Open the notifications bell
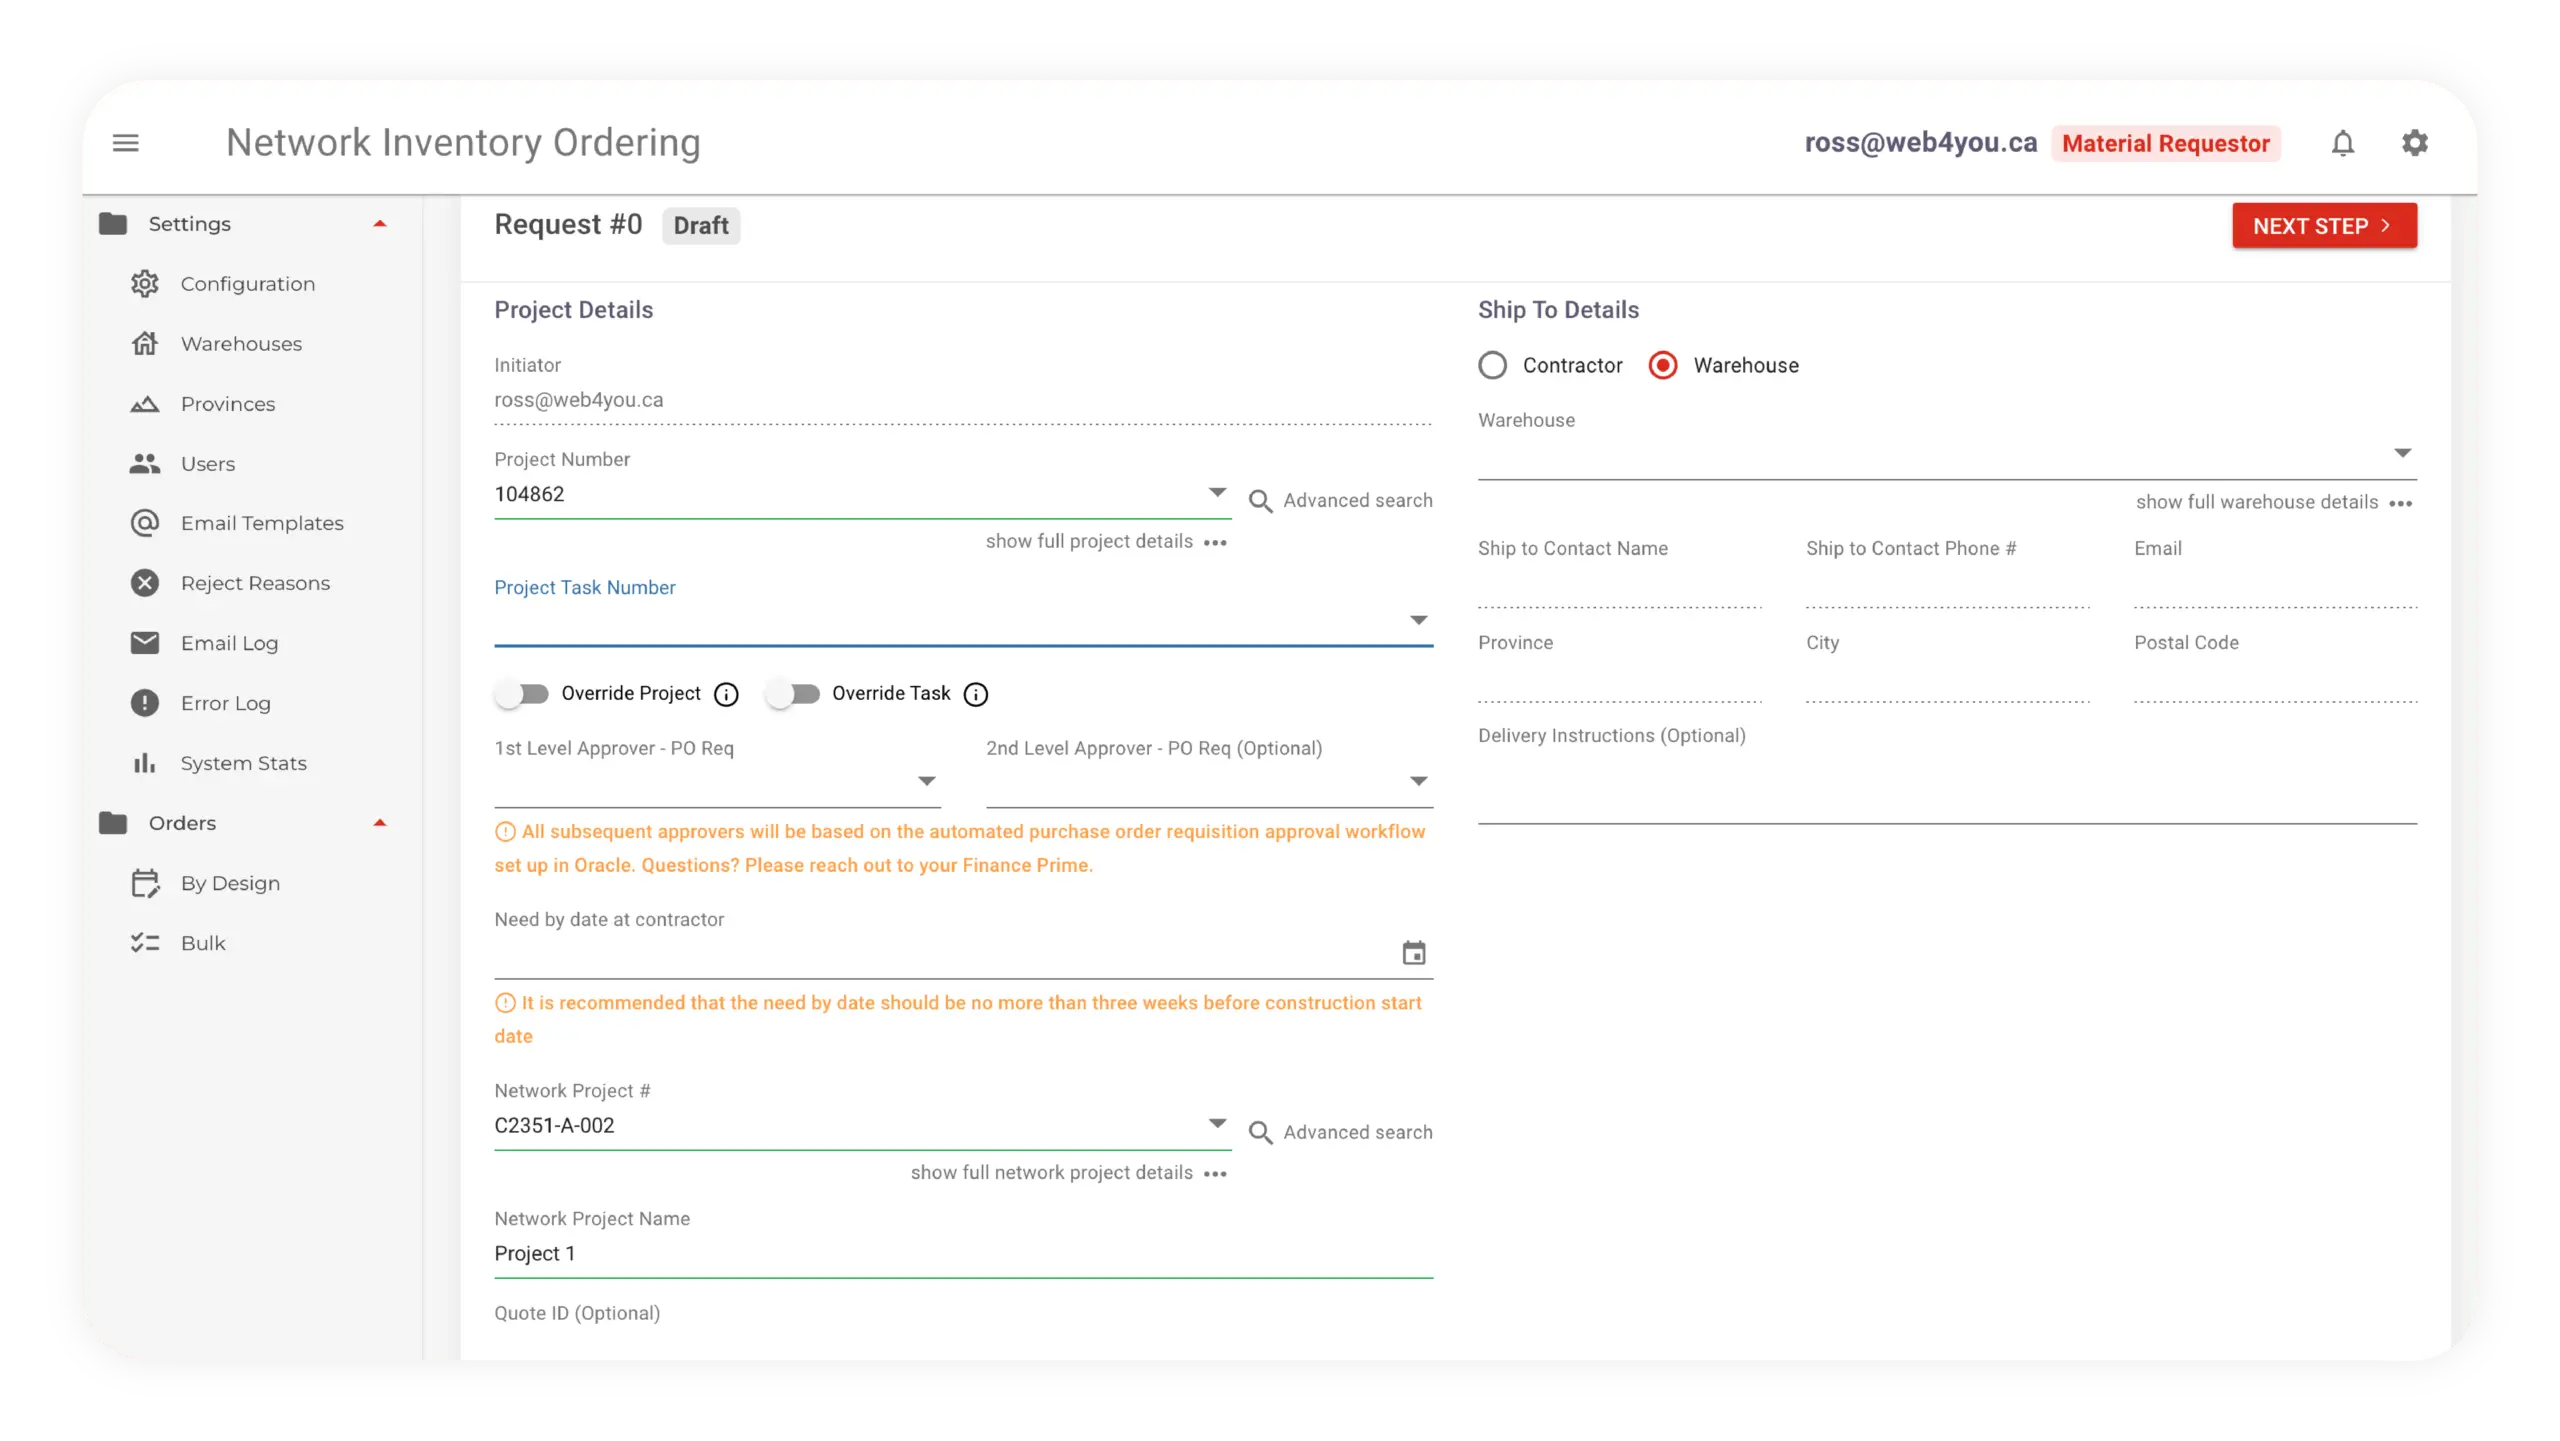The height and width of the screenshot is (1441, 2560). point(2342,143)
